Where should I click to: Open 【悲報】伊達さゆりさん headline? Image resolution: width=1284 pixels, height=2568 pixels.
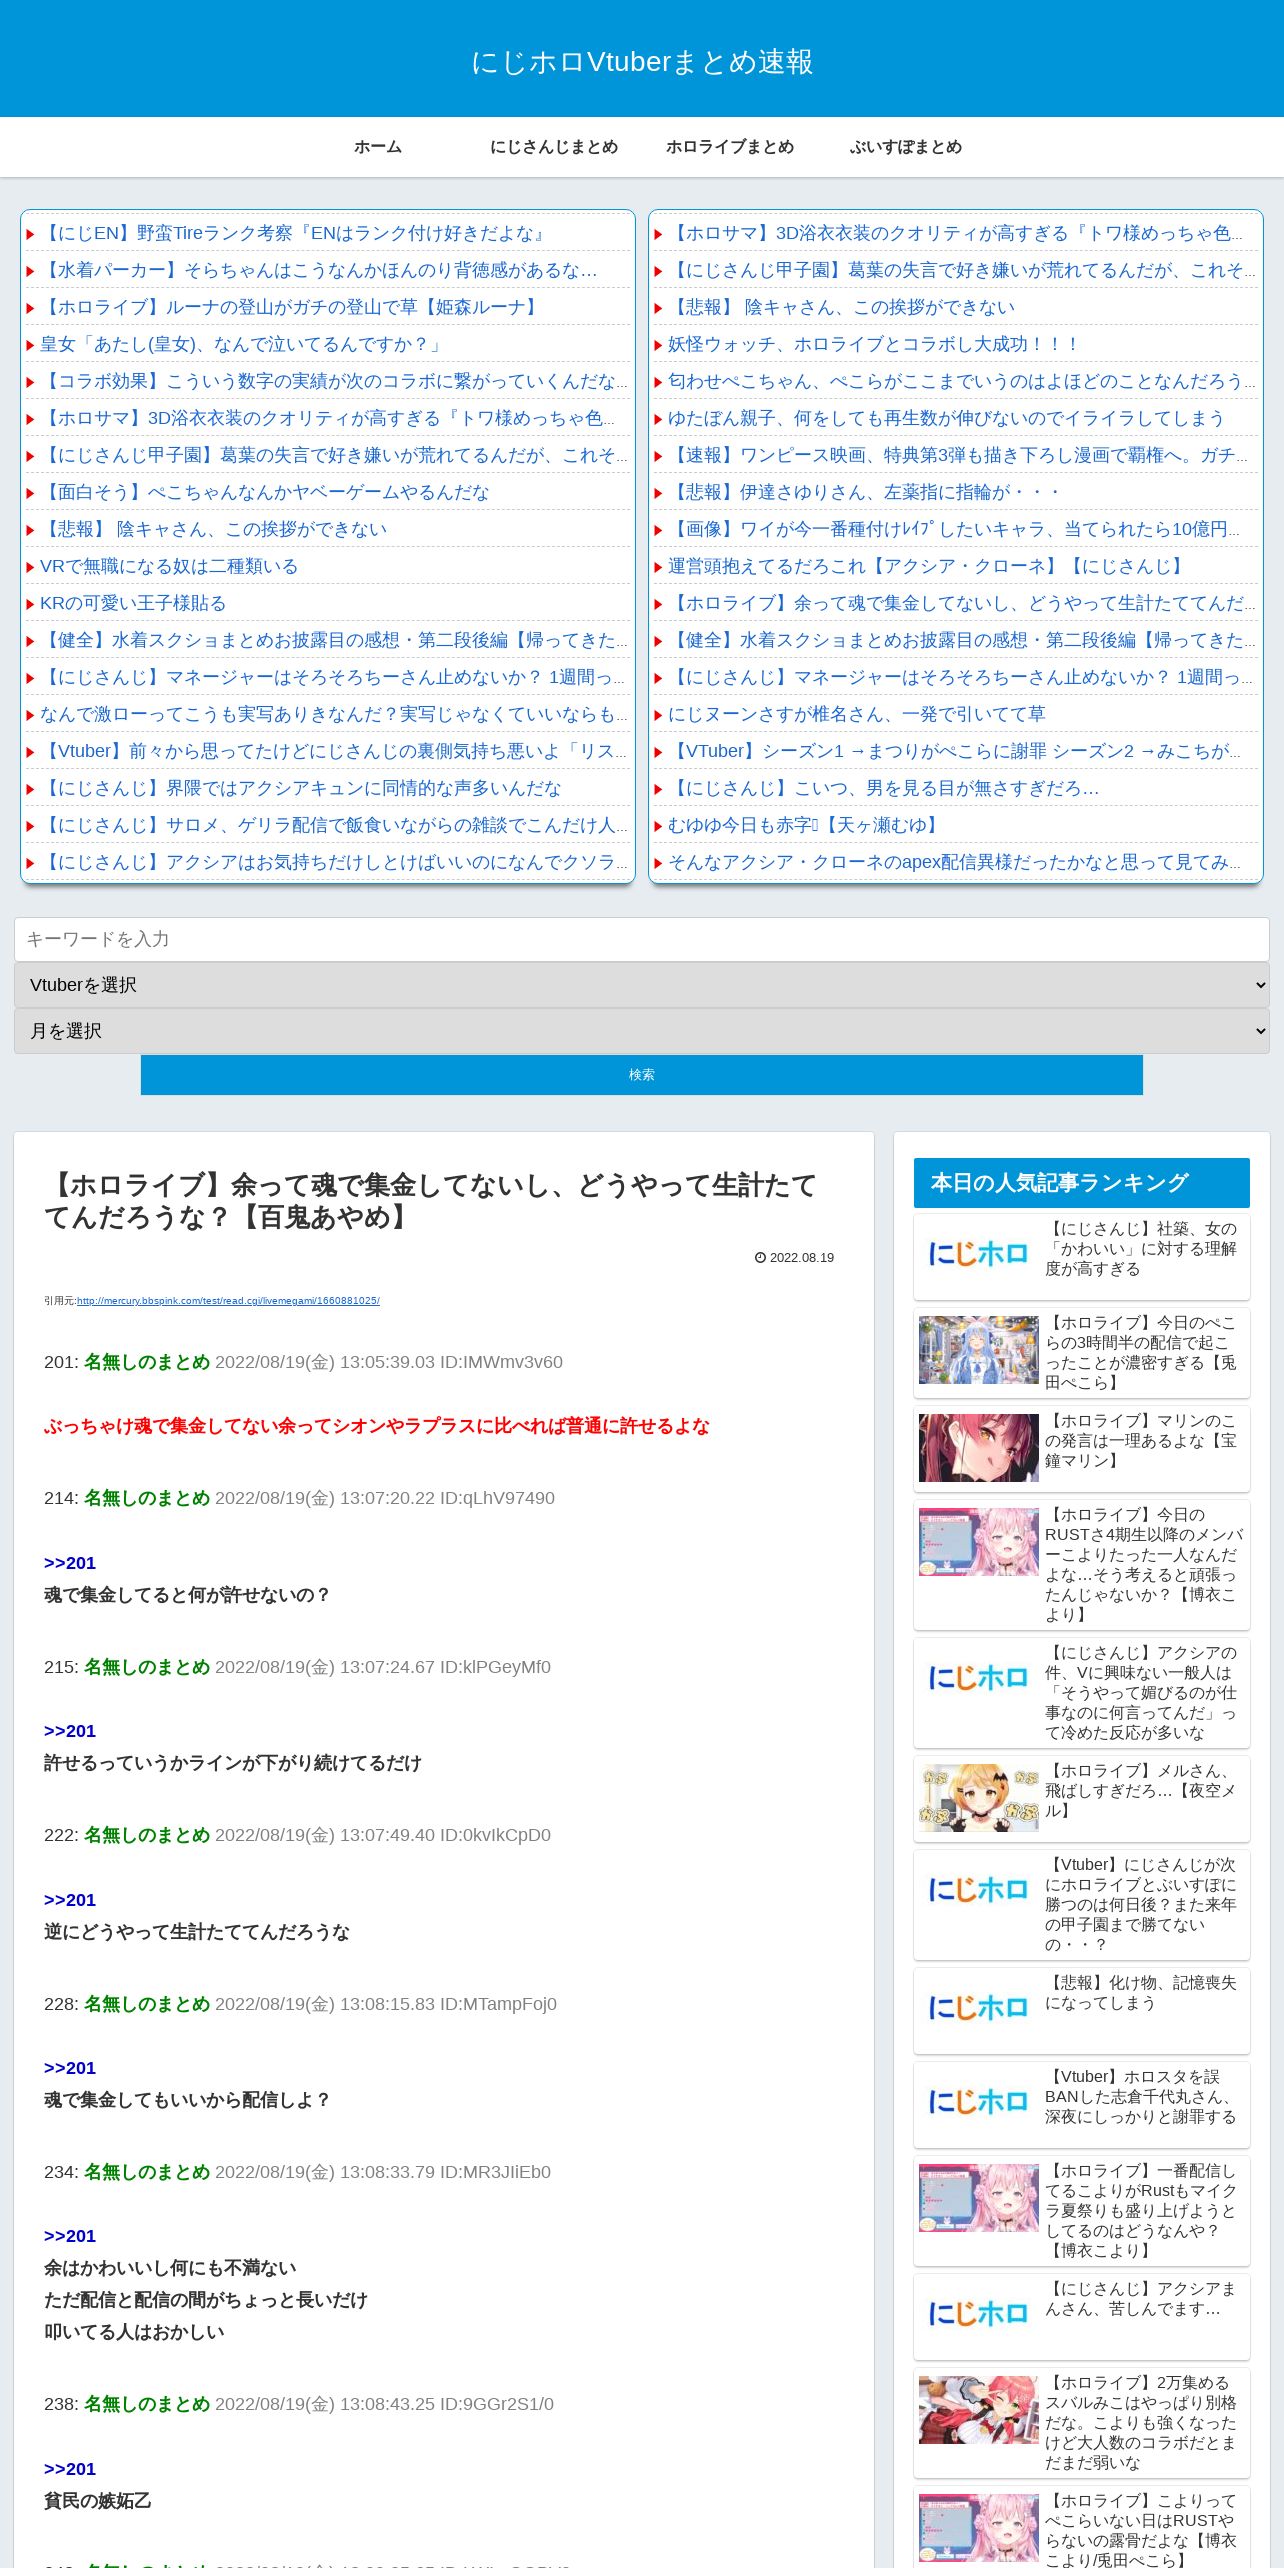tap(864, 492)
